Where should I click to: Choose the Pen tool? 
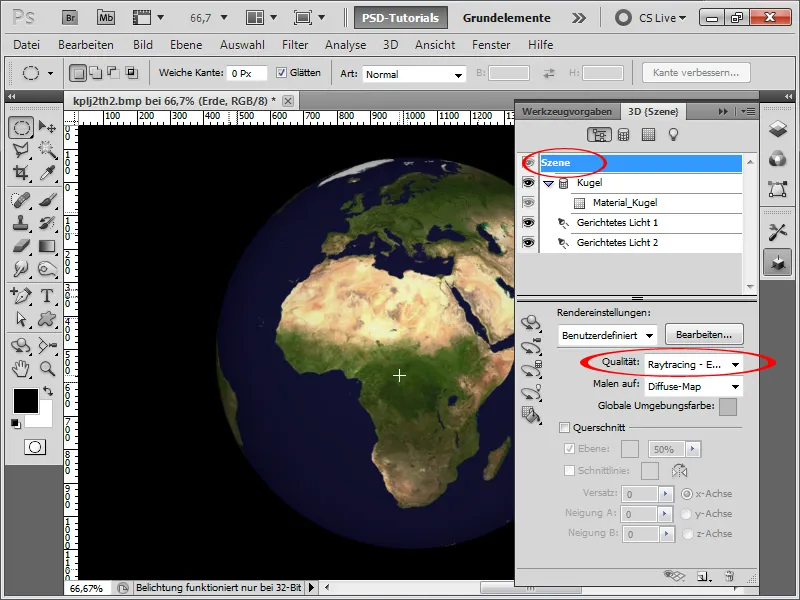click(x=21, y=295)
